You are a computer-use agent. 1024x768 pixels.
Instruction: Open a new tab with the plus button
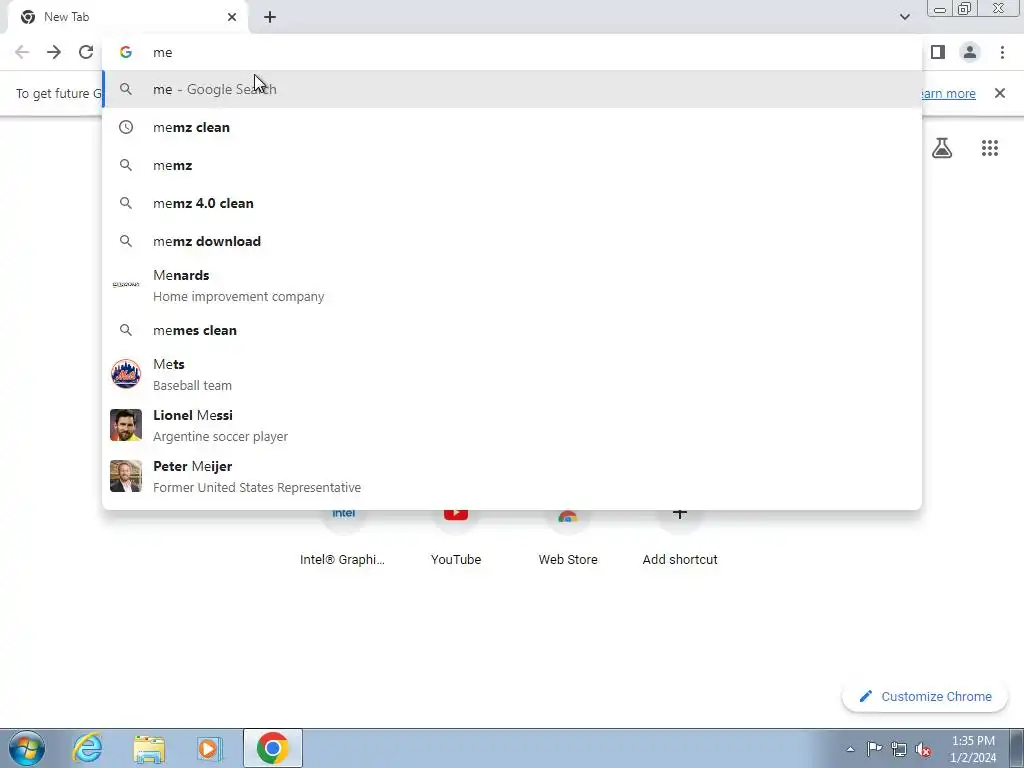[270, 17]
